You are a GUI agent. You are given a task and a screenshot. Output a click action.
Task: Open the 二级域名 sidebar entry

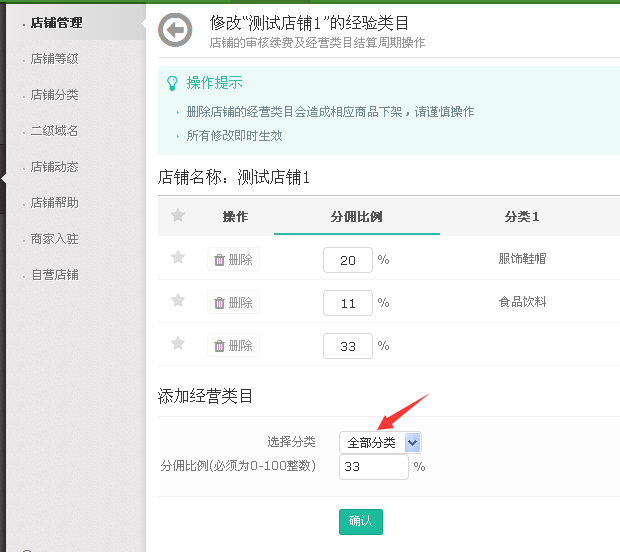tap(54, 131)
